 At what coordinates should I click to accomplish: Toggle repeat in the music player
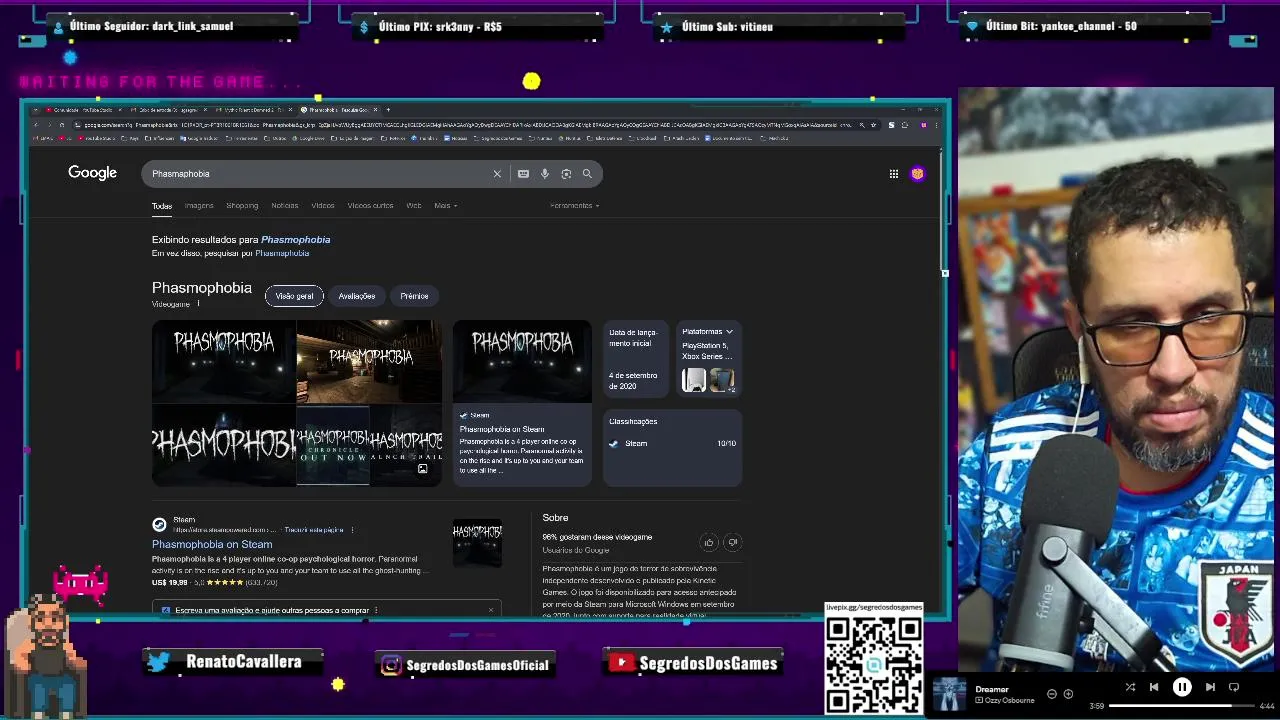pyautogui.click(x=1234, y=687)
